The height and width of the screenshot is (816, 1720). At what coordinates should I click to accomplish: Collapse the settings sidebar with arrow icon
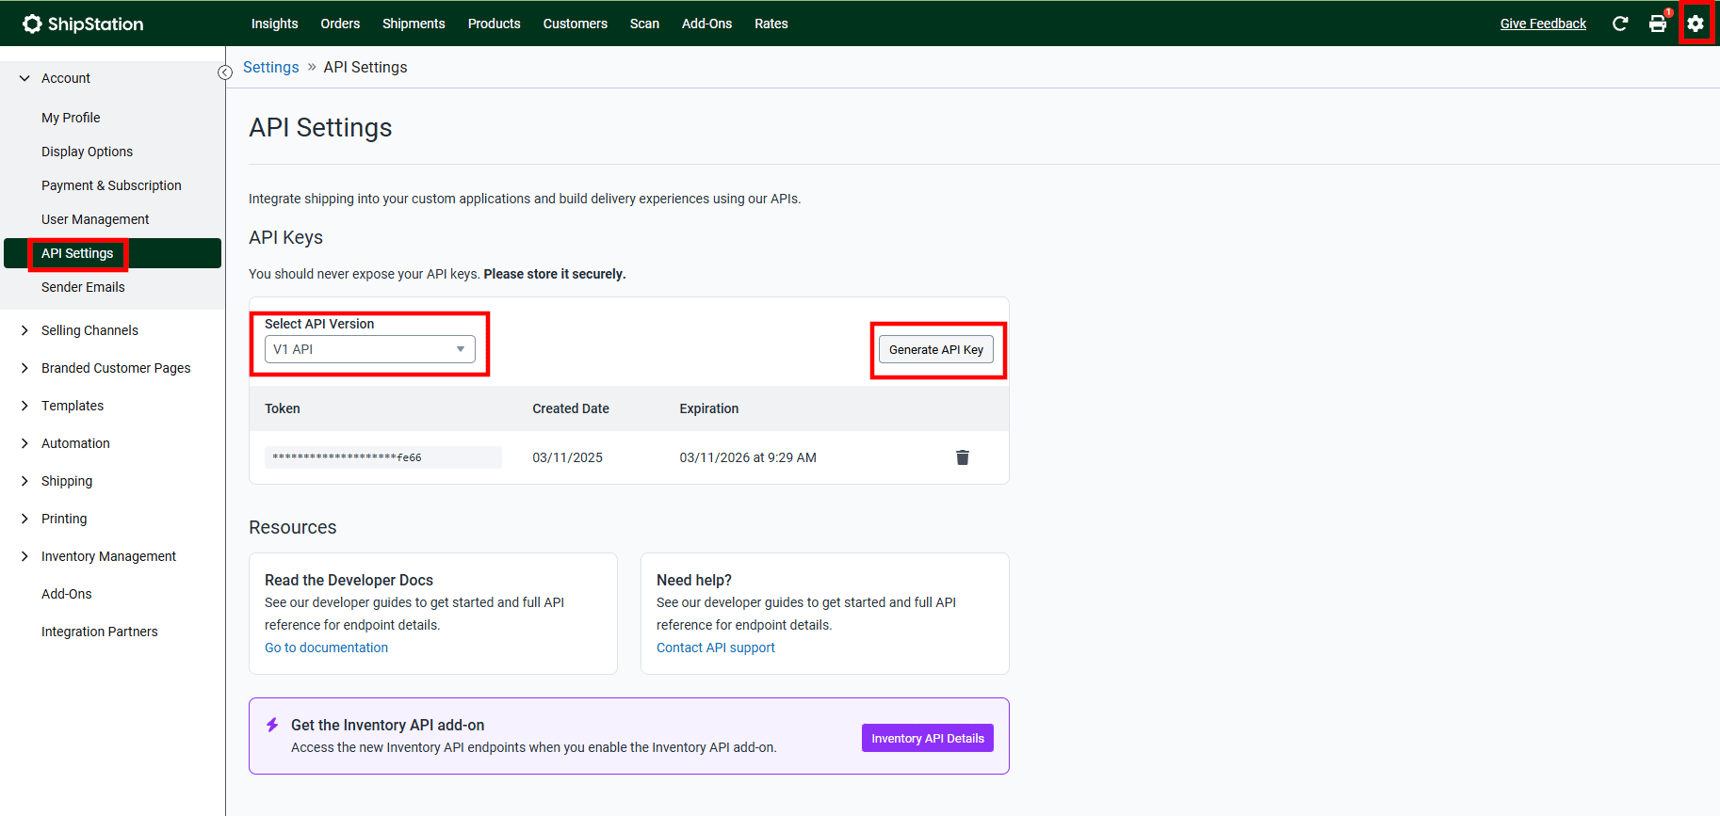[225, 72]
